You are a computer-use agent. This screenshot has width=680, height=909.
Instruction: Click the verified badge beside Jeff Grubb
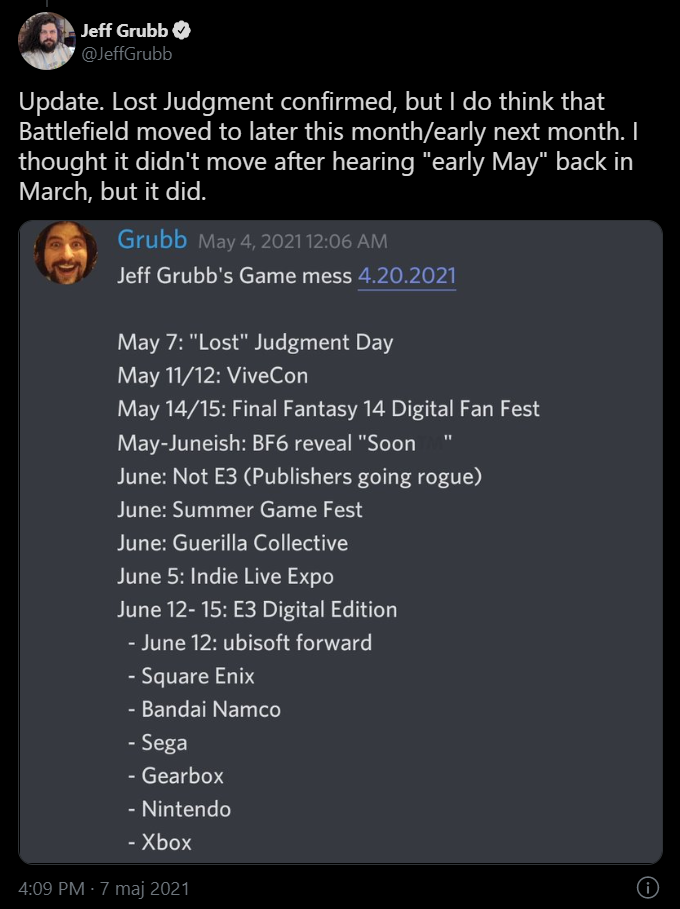[x=183, y=31]
